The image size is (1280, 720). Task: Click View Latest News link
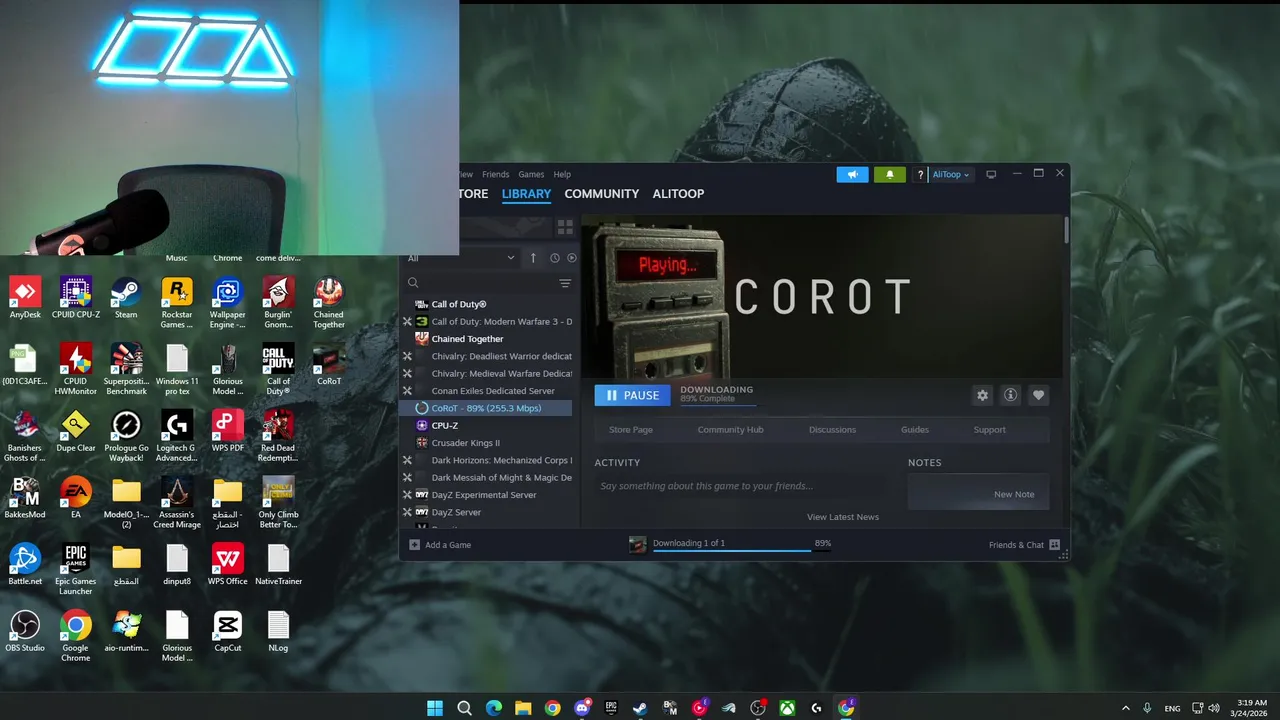click(843, 517)
